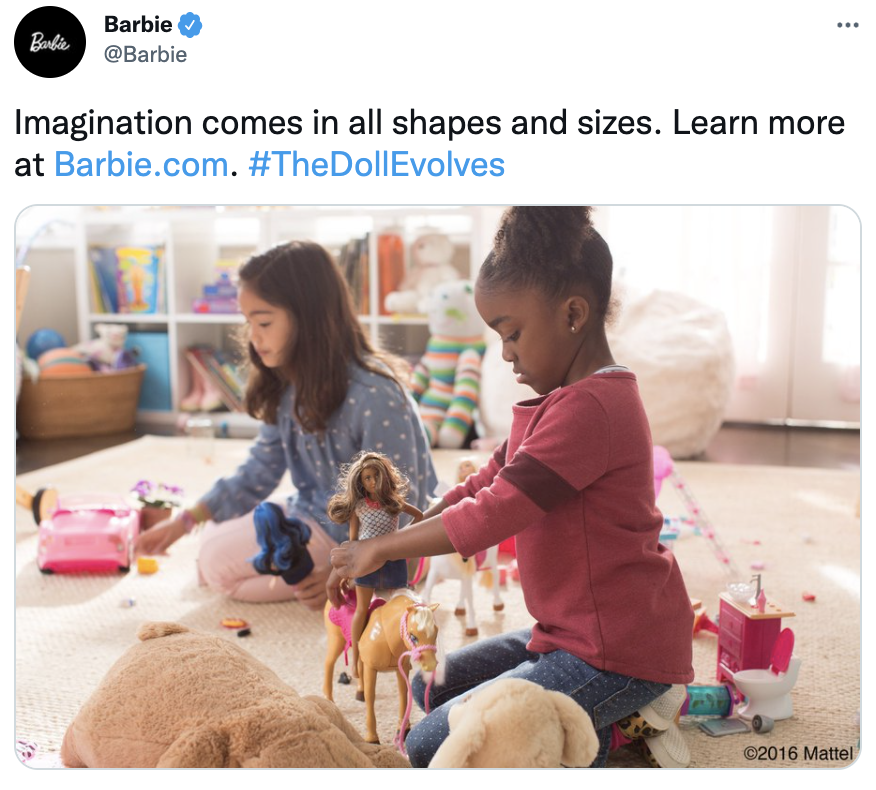The height and width of the screenshot is (790, 876).
Task: Open the #TheDollEvolves hashtag
Action: coord(377,165)
